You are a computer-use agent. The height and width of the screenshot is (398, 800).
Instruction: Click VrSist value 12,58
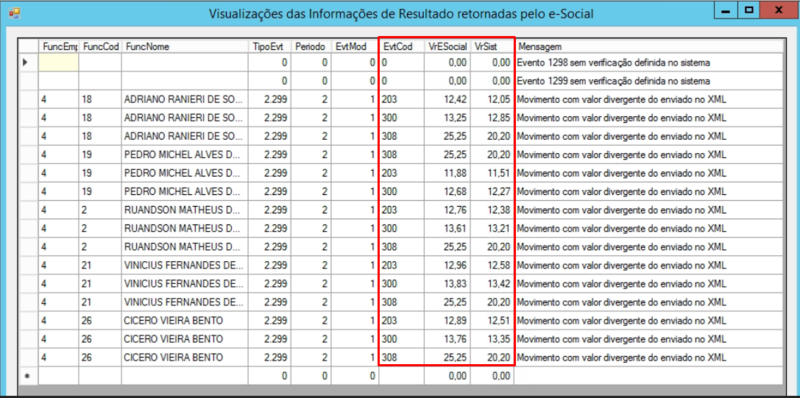(x=498, y=265)
